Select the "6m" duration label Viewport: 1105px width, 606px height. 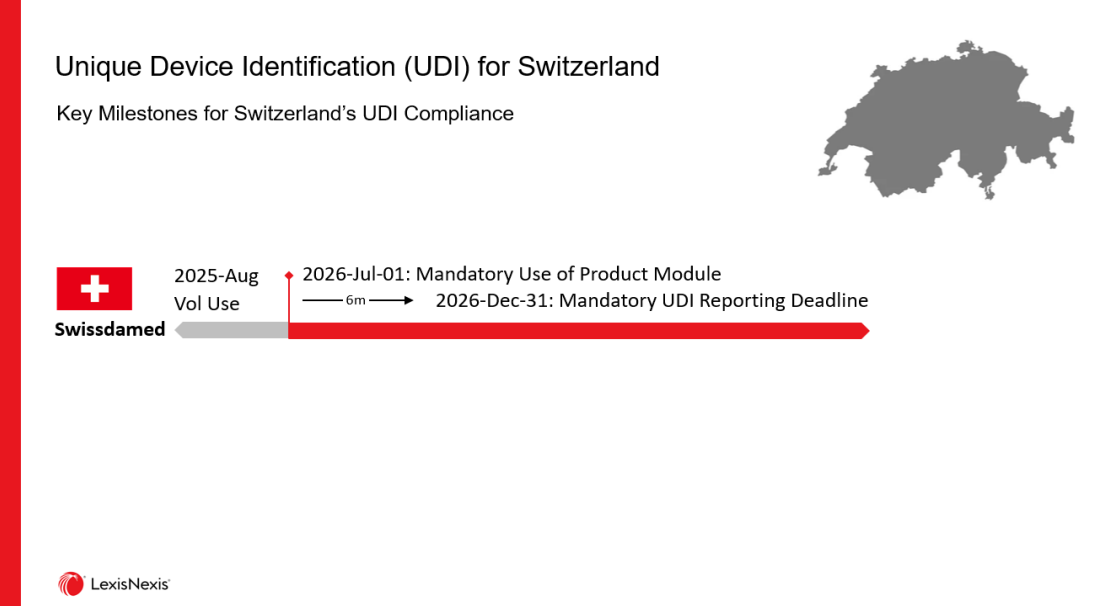pyautogui.click(x=355, y=300)
